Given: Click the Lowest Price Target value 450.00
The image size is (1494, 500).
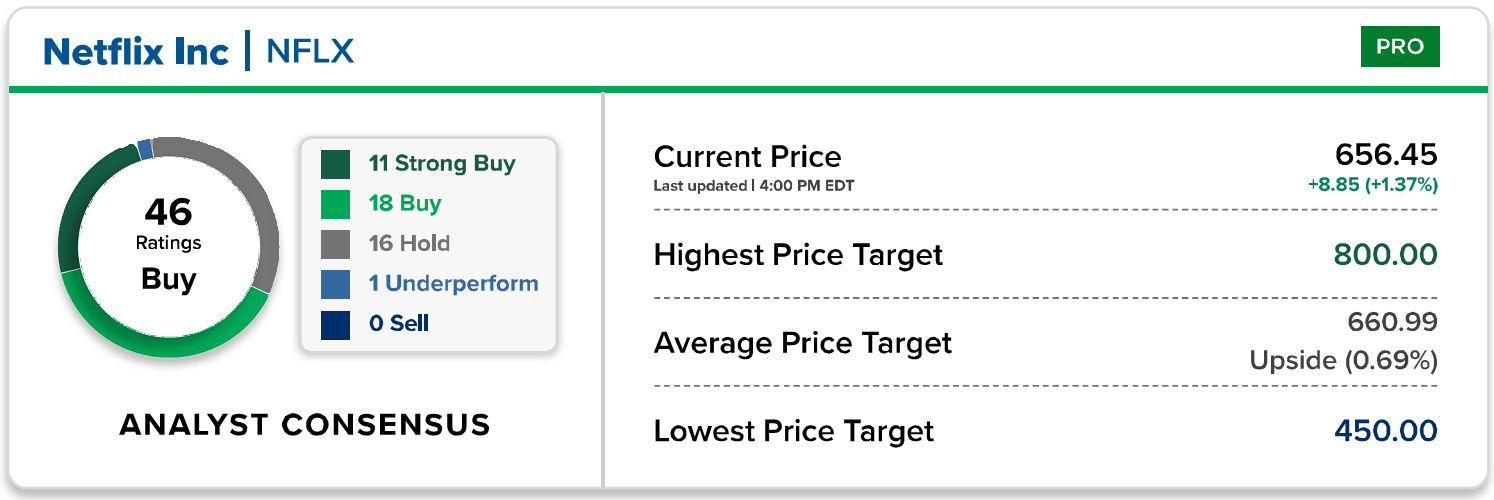Looking at the screenshot, I should click(x=1386, y=431).
